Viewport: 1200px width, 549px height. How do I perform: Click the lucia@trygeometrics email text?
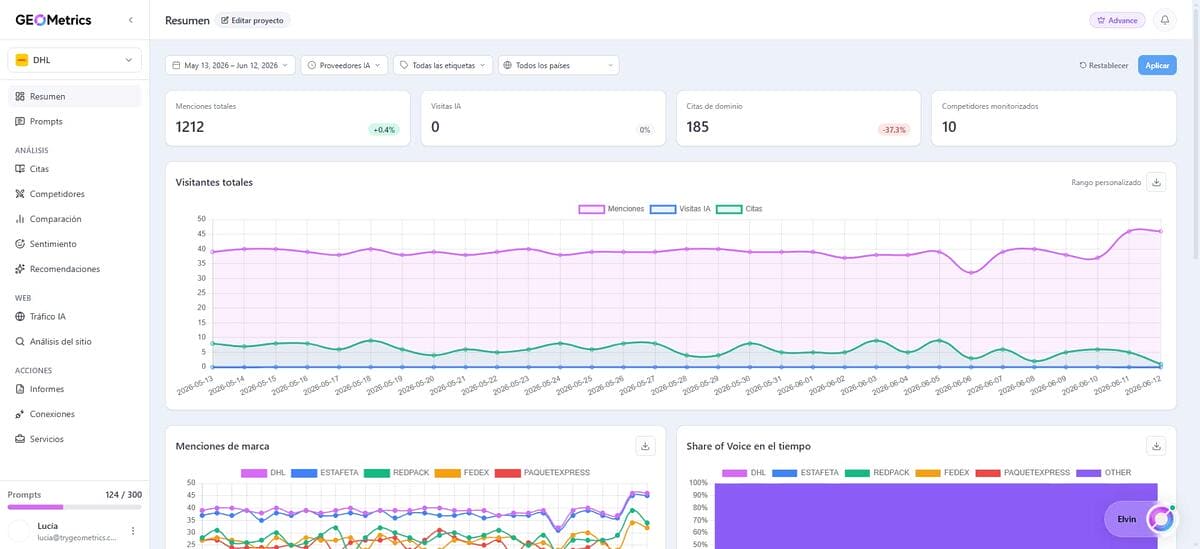click(x=77, y=537)
